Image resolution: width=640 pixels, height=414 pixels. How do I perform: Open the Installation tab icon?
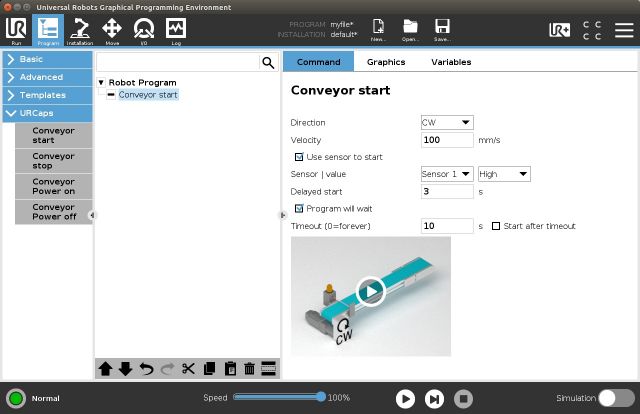point(79,29)
